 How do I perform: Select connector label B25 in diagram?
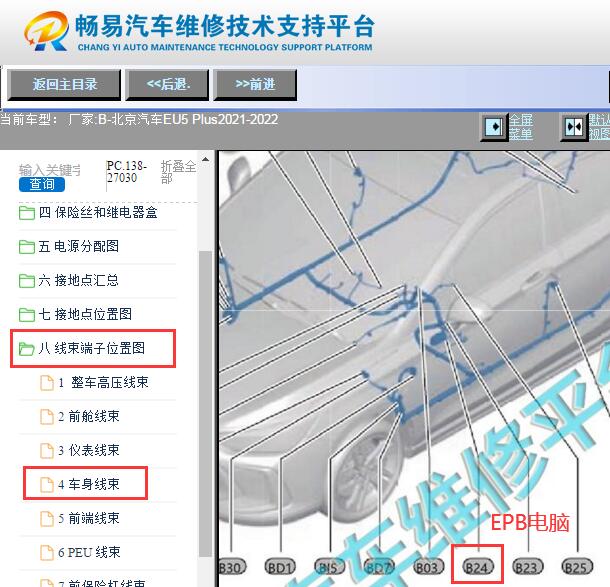pos(577,568)
